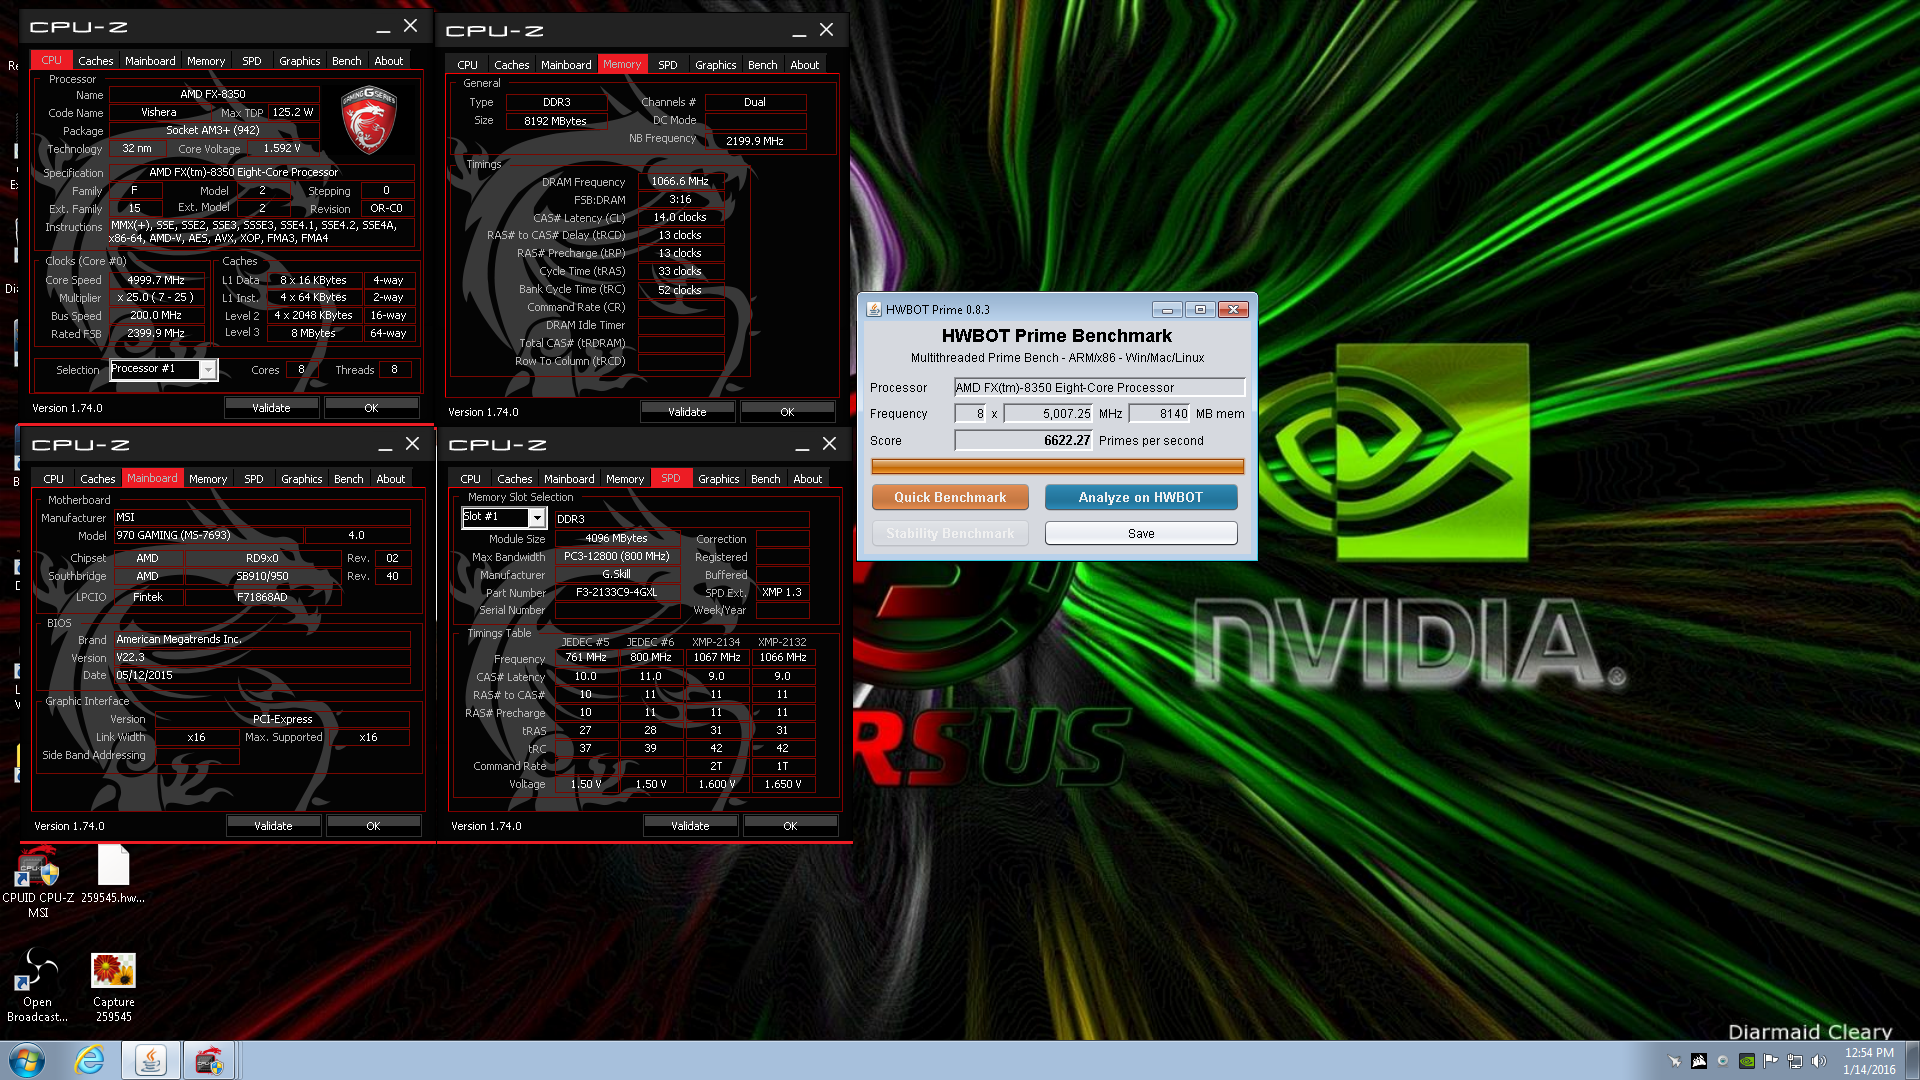1920x1080 pixels.
Task: Click the DRAM Frequency value 1066.6 MHz
Action: [x=680, y=181]
